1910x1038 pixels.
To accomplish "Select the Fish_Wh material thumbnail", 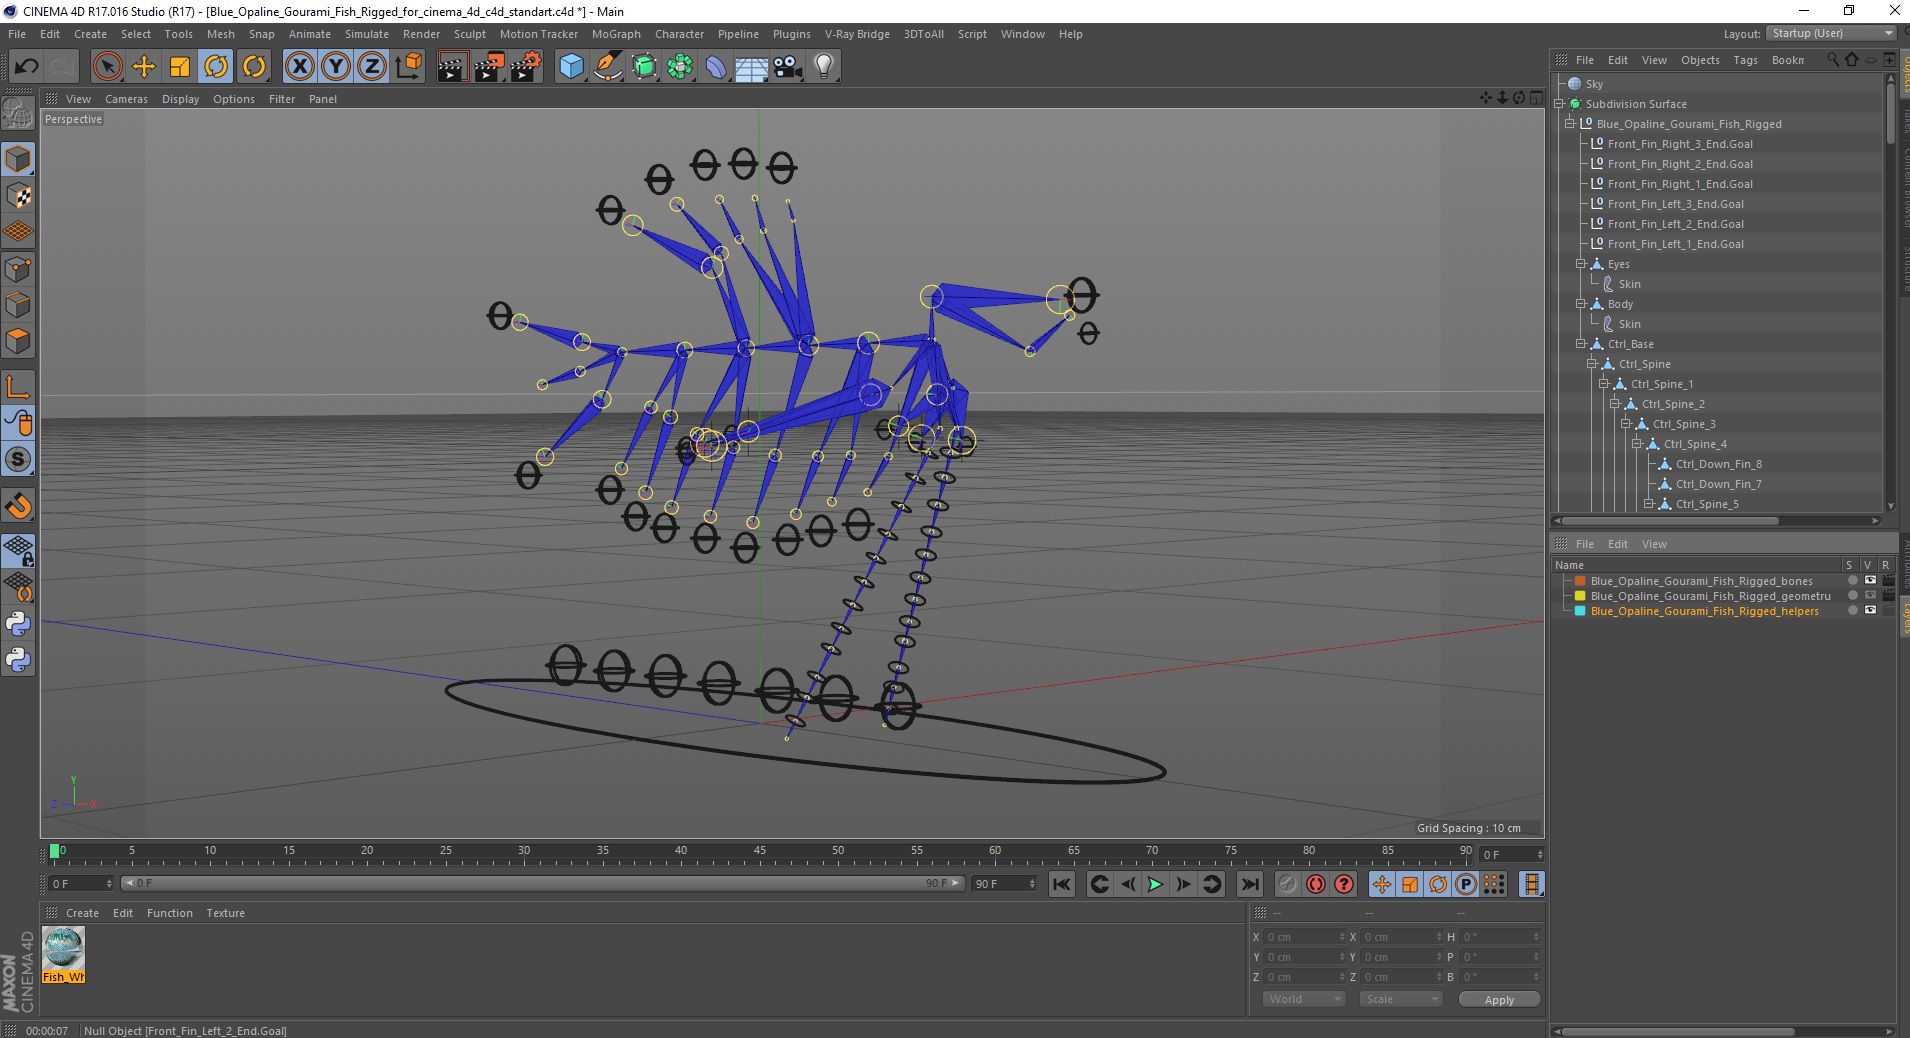I will pyautogui.click(x=63, y=954).
